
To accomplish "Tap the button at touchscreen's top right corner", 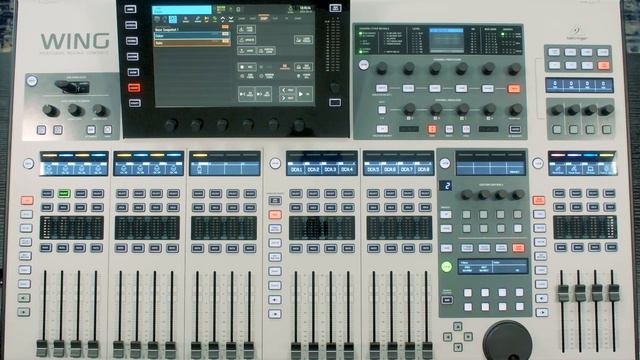I will (x=335, y=8).
